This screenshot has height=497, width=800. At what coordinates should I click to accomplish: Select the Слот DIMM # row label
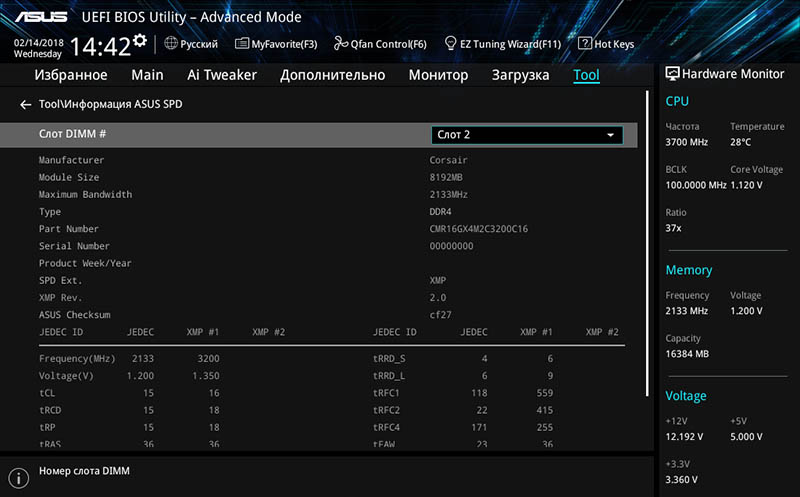tap(72, 134)
